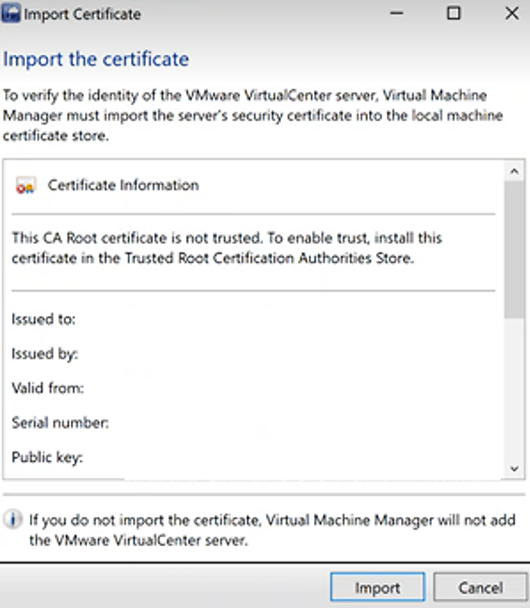Screen dimensions: 530x608
Task: Click the CA Root certificate not trusted message
Action: 227,248
